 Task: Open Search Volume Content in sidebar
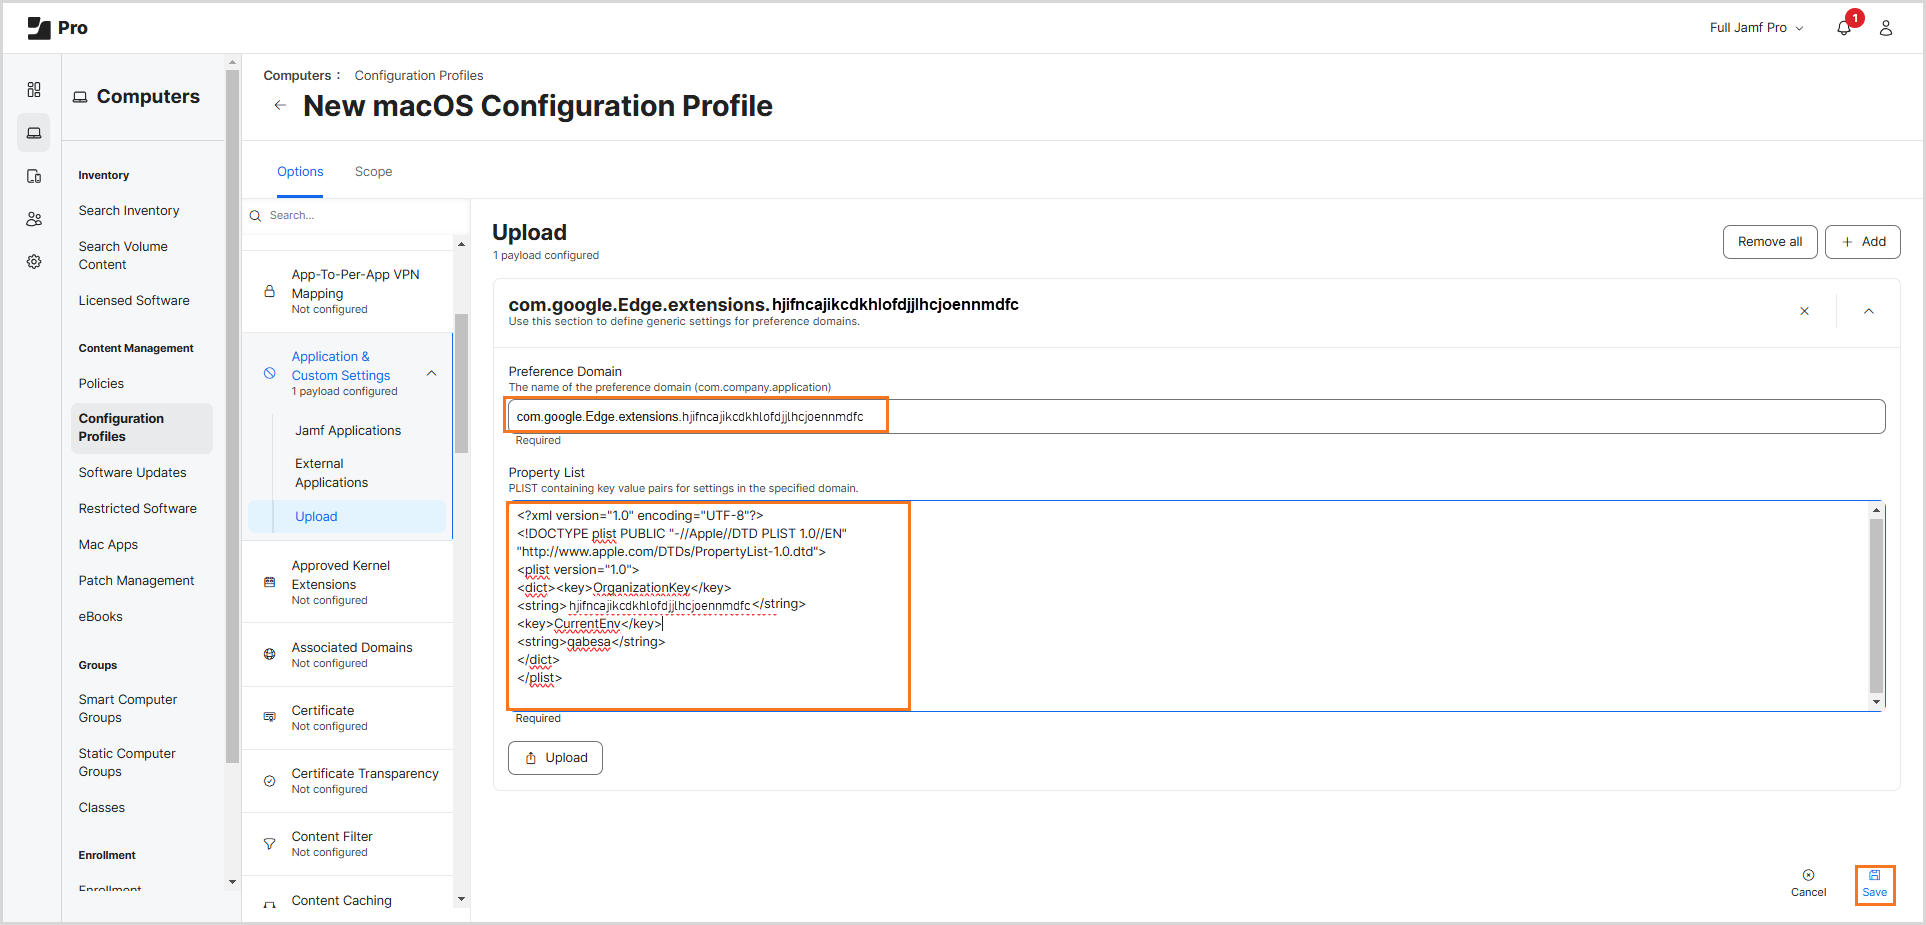(x=123, y=256)
